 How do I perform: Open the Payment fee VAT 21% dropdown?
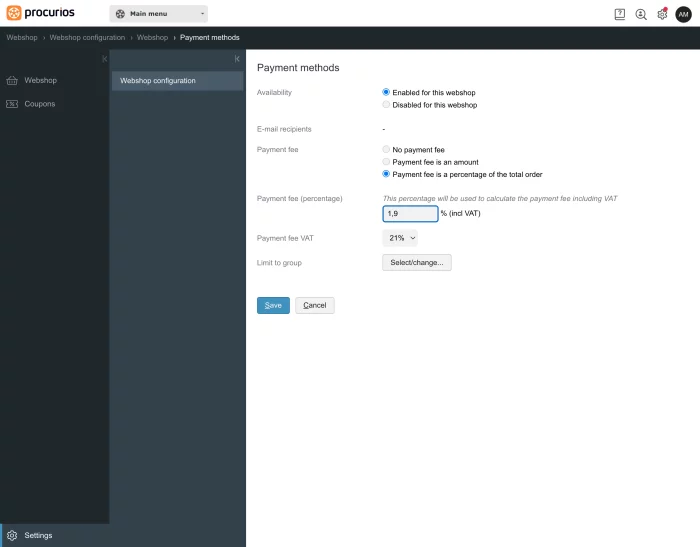point(400,238)
